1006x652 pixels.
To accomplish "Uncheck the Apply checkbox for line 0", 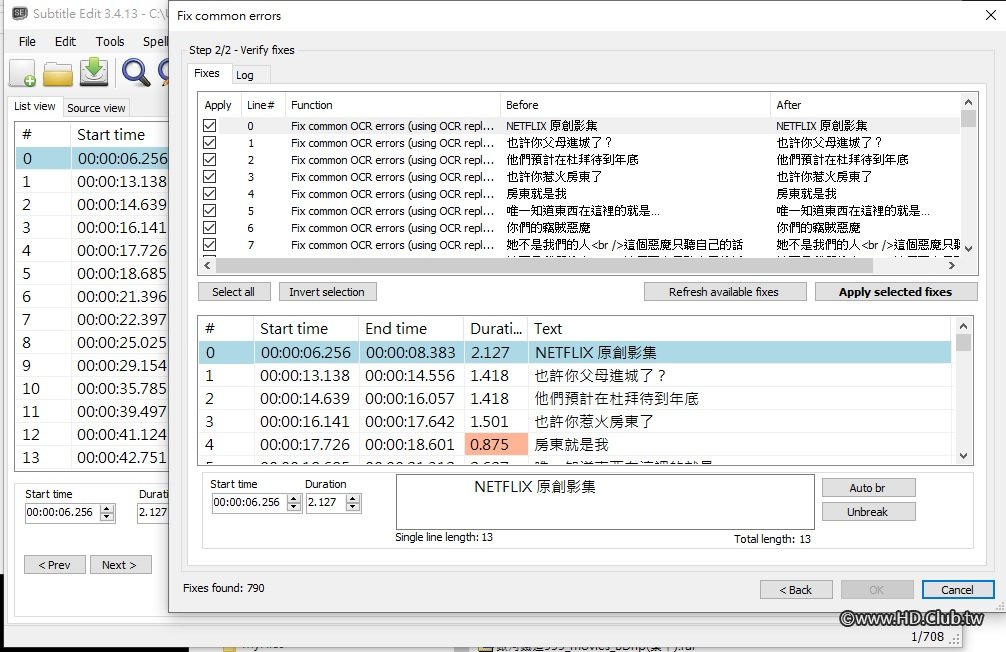I will (x=210, y=125).
